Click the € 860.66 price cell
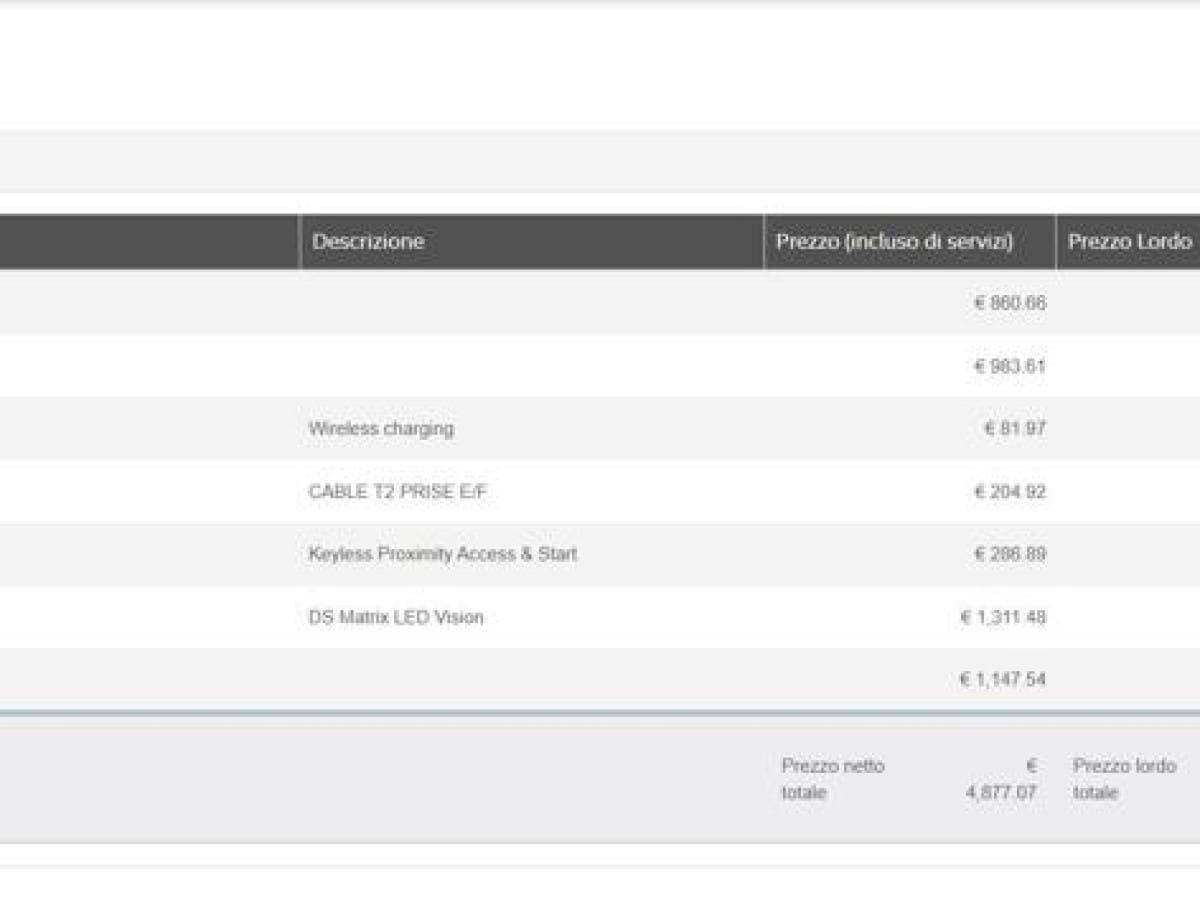The image size is (1200, 900). coord(1009,303)
